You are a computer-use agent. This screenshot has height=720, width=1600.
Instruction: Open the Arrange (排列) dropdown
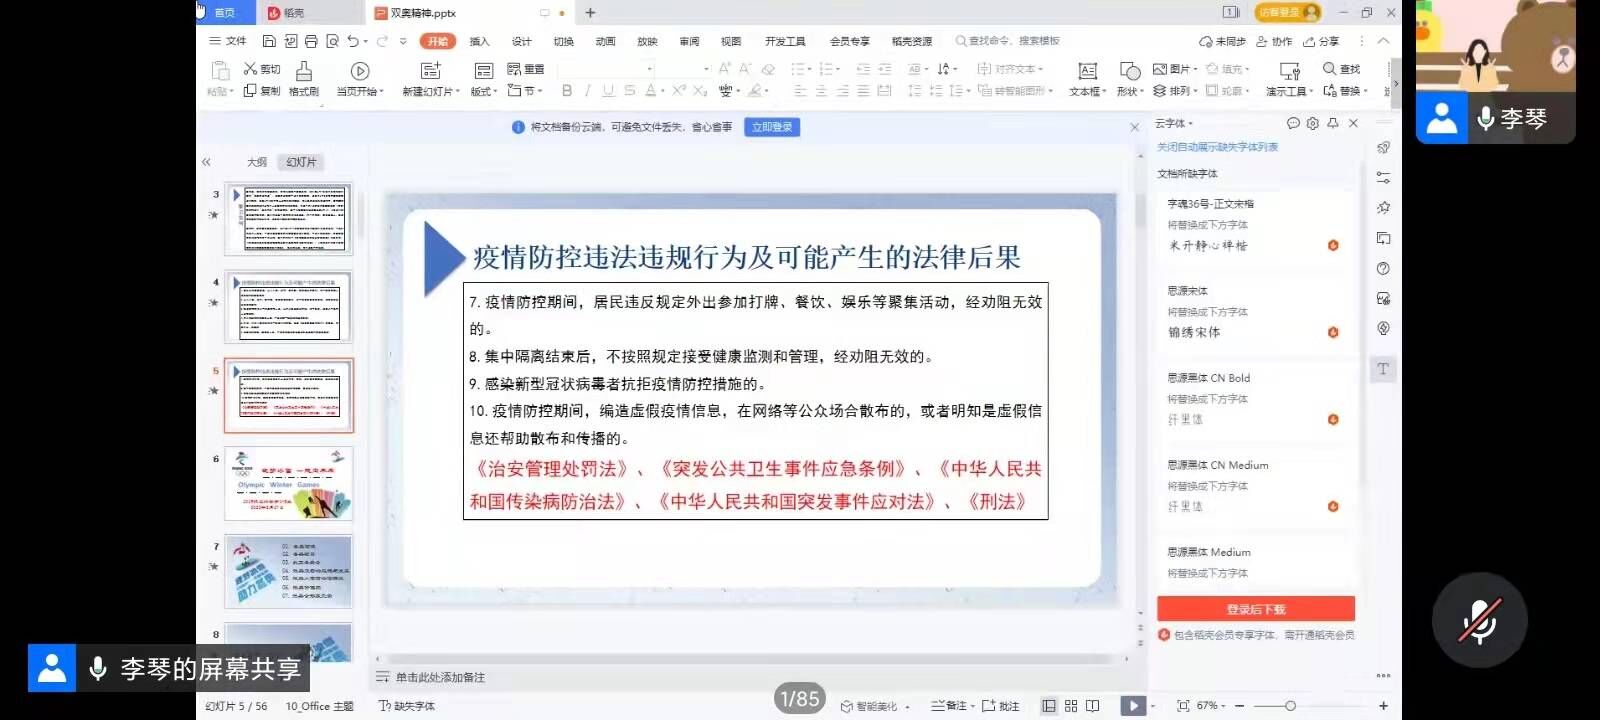pos(1176,91)
